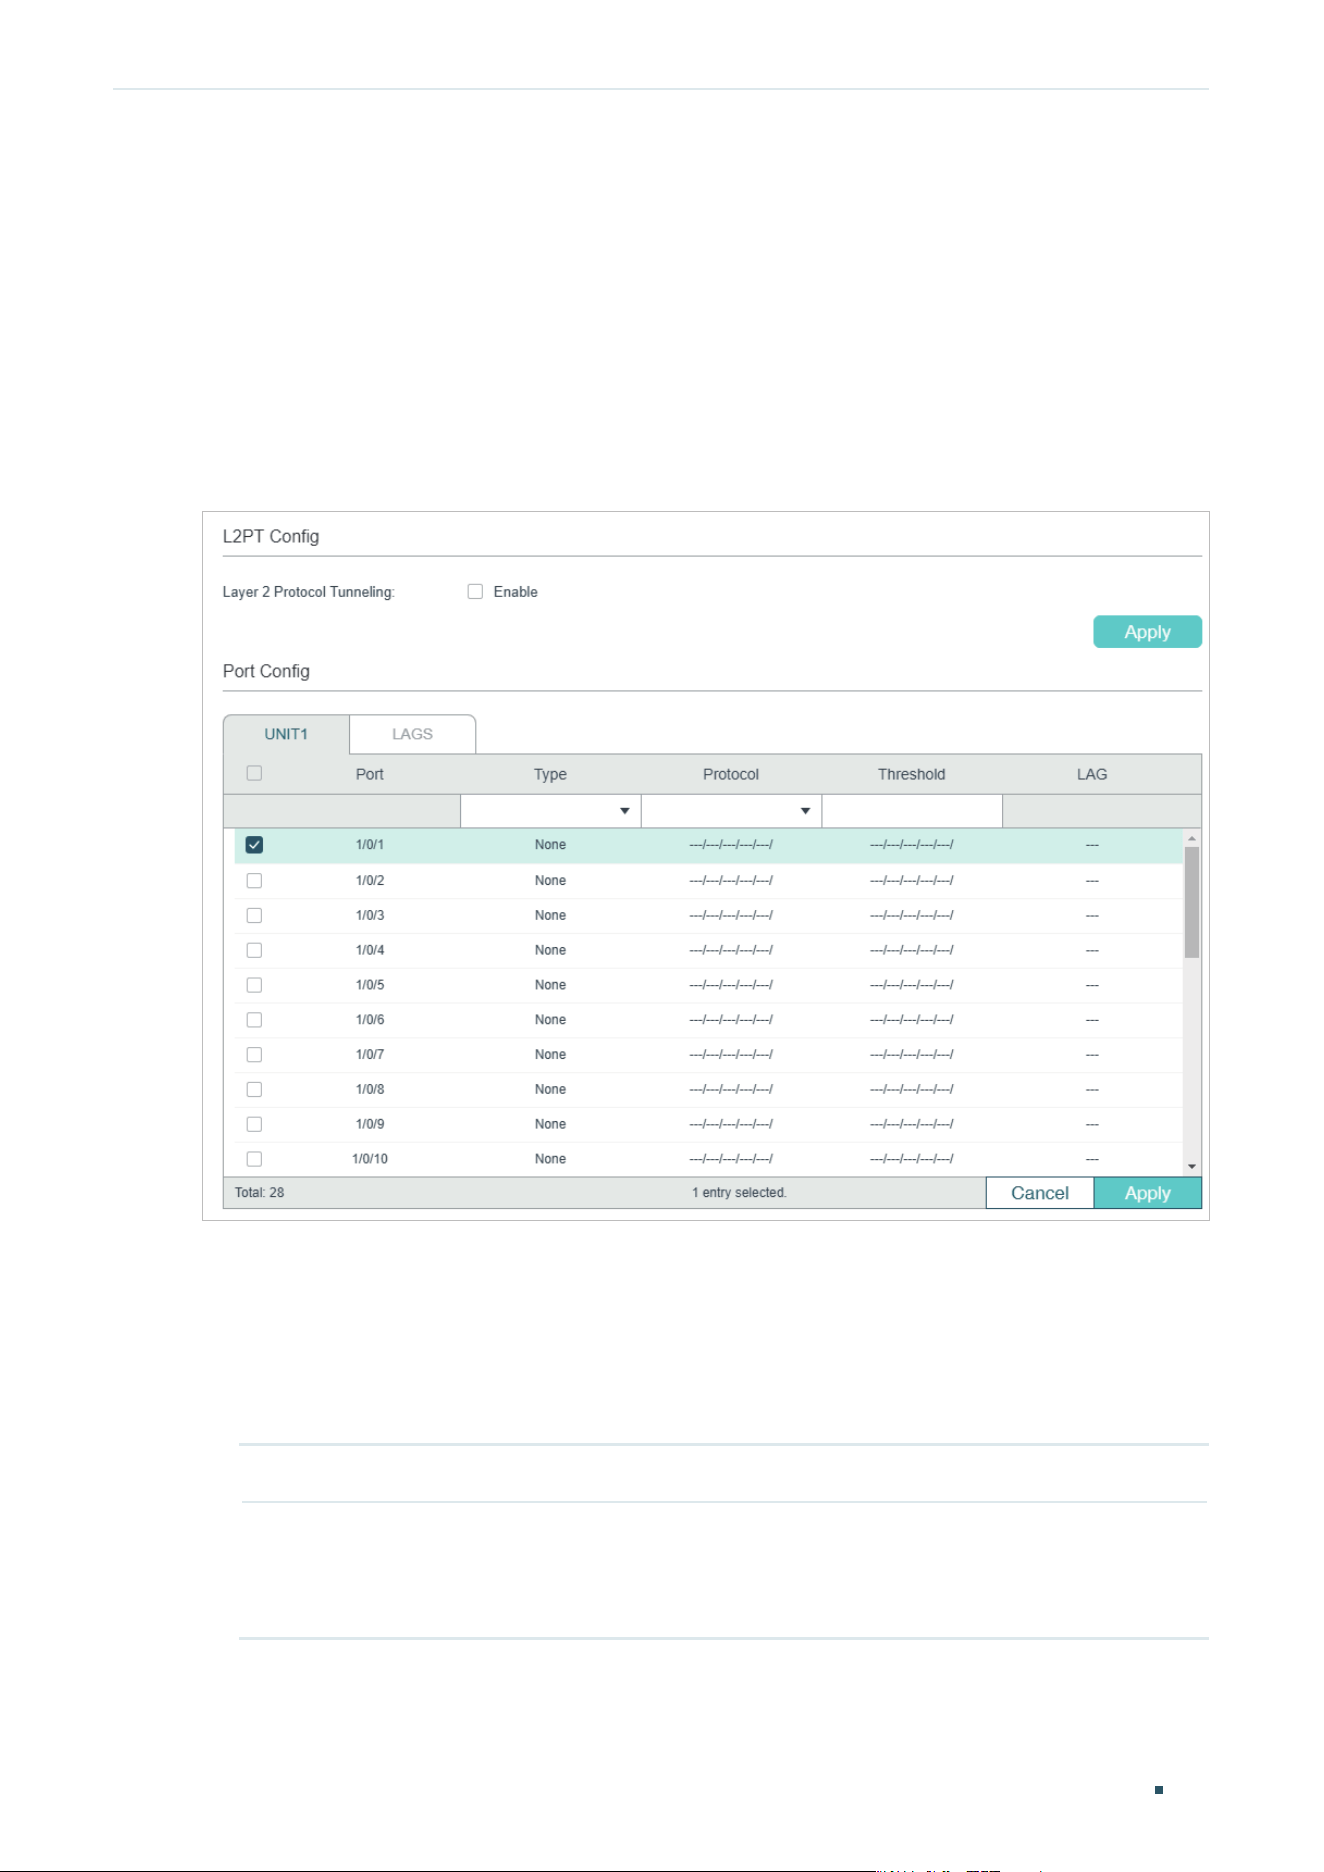Click Apply button in L2PT Config section
1324x1872 pixels.
tap(1147, 632)
